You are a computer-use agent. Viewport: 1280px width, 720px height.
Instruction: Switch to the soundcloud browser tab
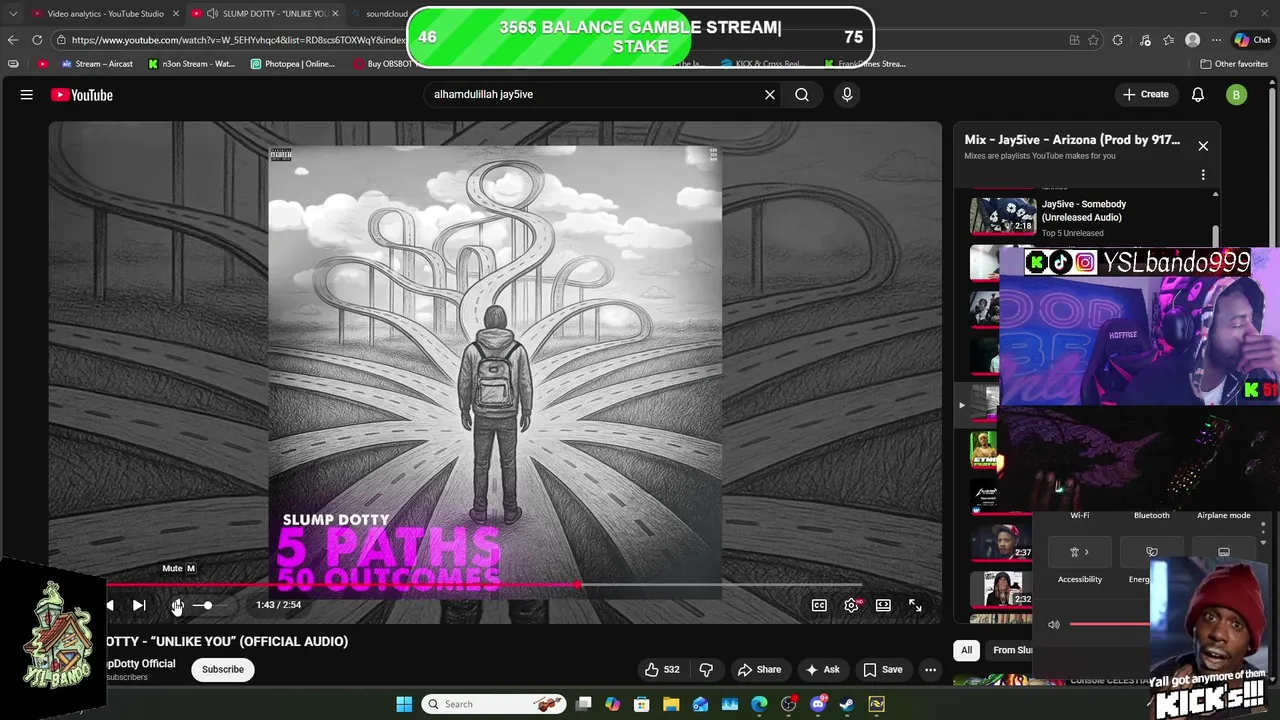pyautogui.click(x=380, y=14)
